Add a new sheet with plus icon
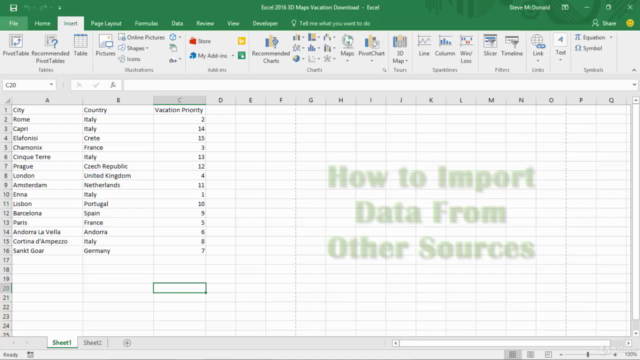 tap(127, 343)
